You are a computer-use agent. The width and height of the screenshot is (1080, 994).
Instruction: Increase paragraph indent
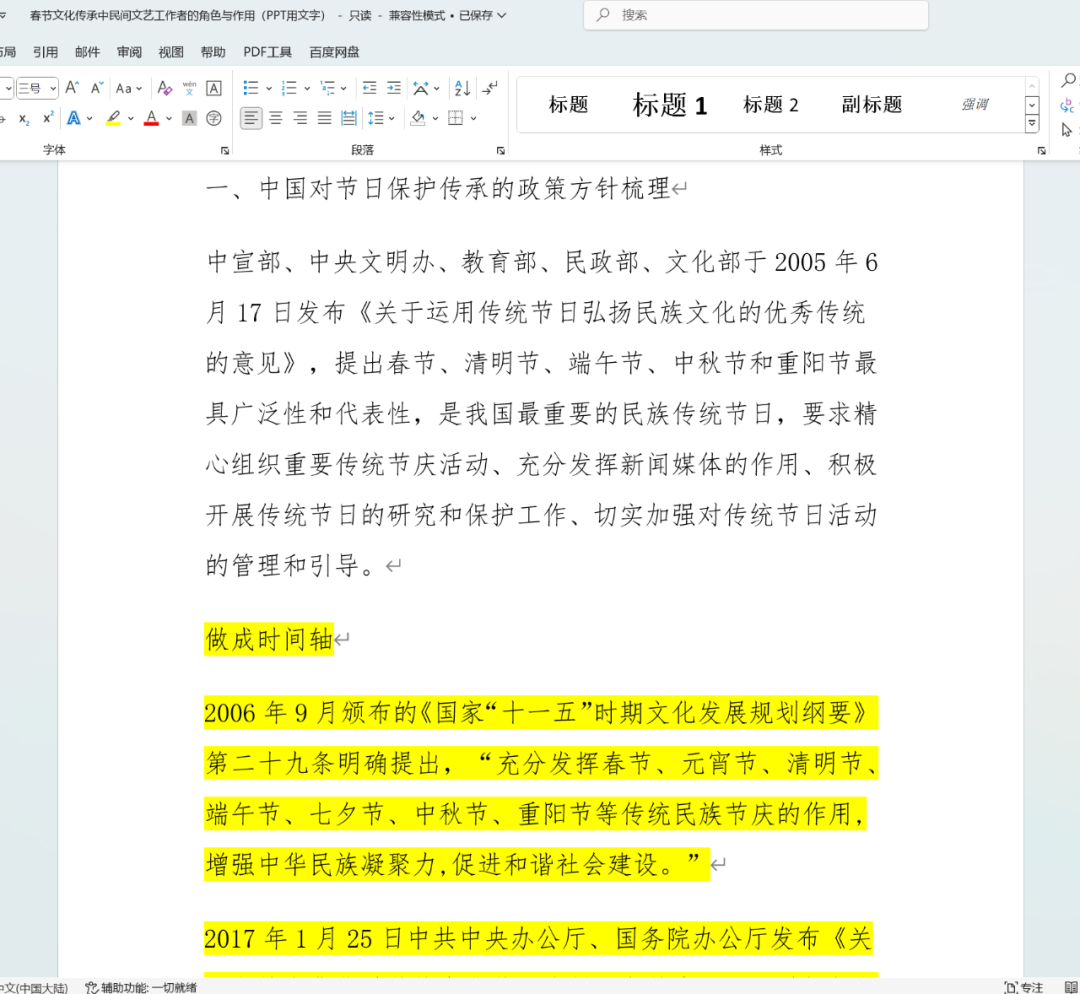pyautogui.click(x=394, y=88)
